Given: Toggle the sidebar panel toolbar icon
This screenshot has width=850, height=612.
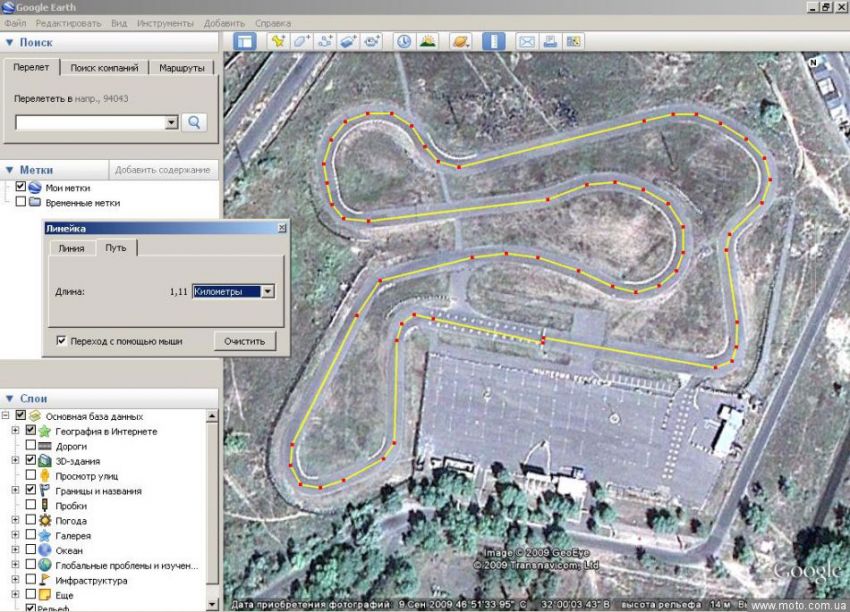Looking at the screenshot, I should (246, 42).
